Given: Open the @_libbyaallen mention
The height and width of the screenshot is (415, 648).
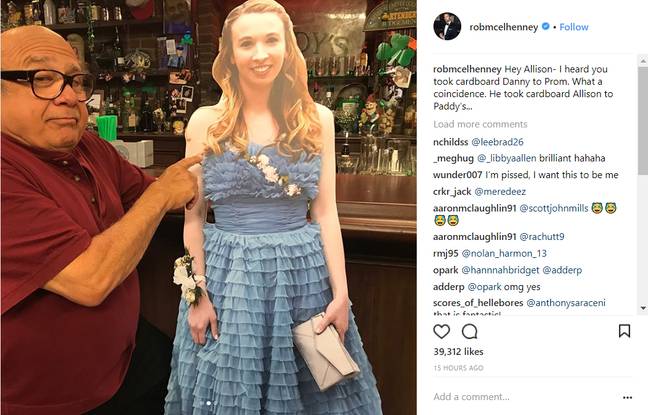Looking at the screenshot, I should [x=507, y=158].
